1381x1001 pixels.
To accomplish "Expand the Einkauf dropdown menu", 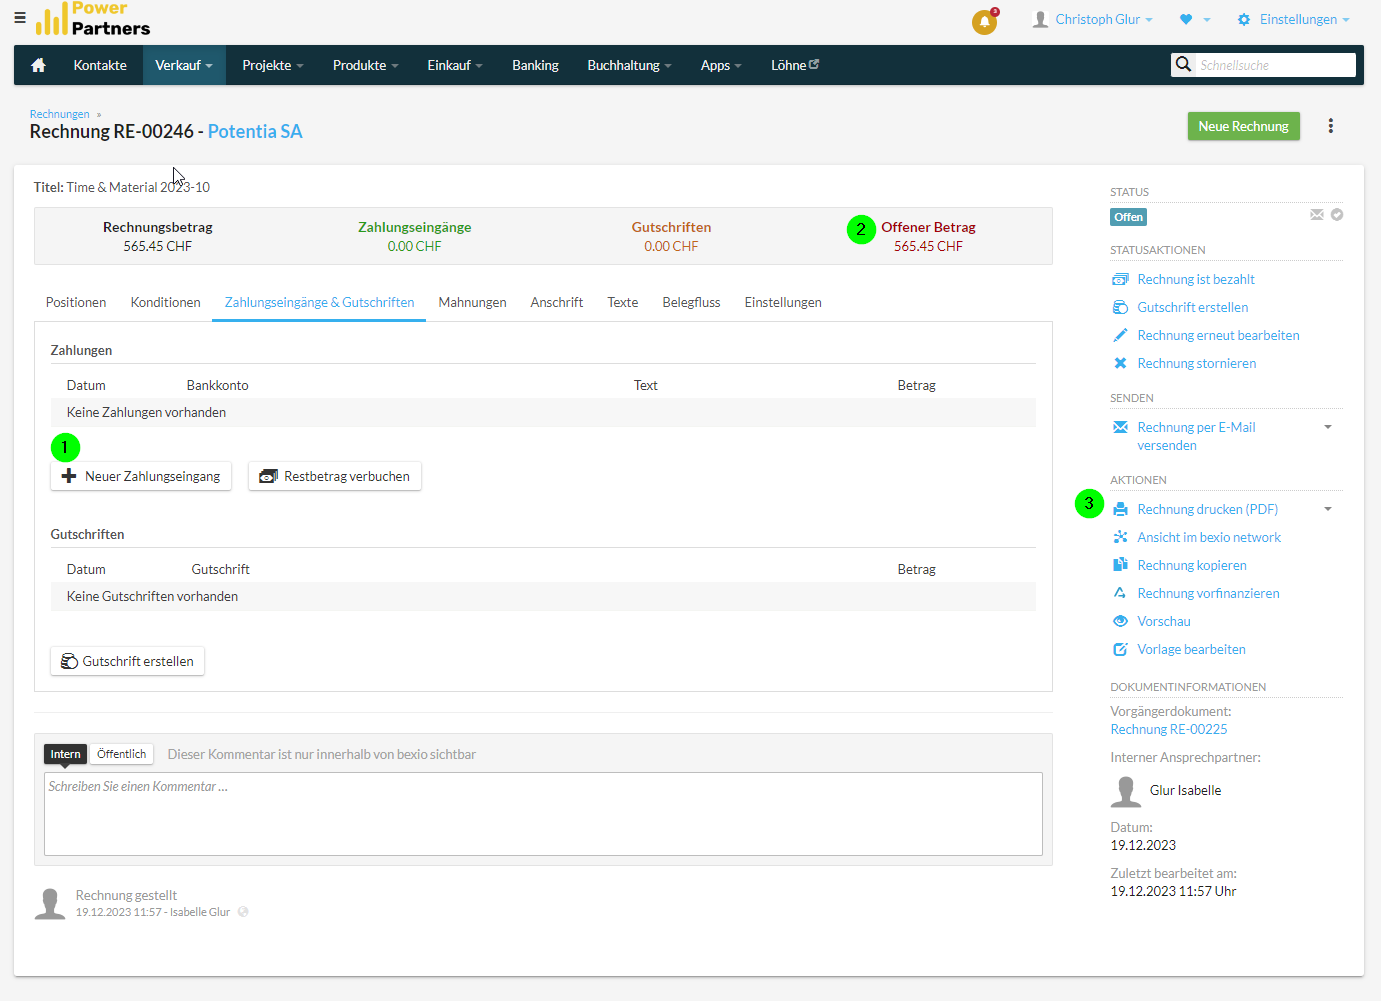I will tap(455, 65).
